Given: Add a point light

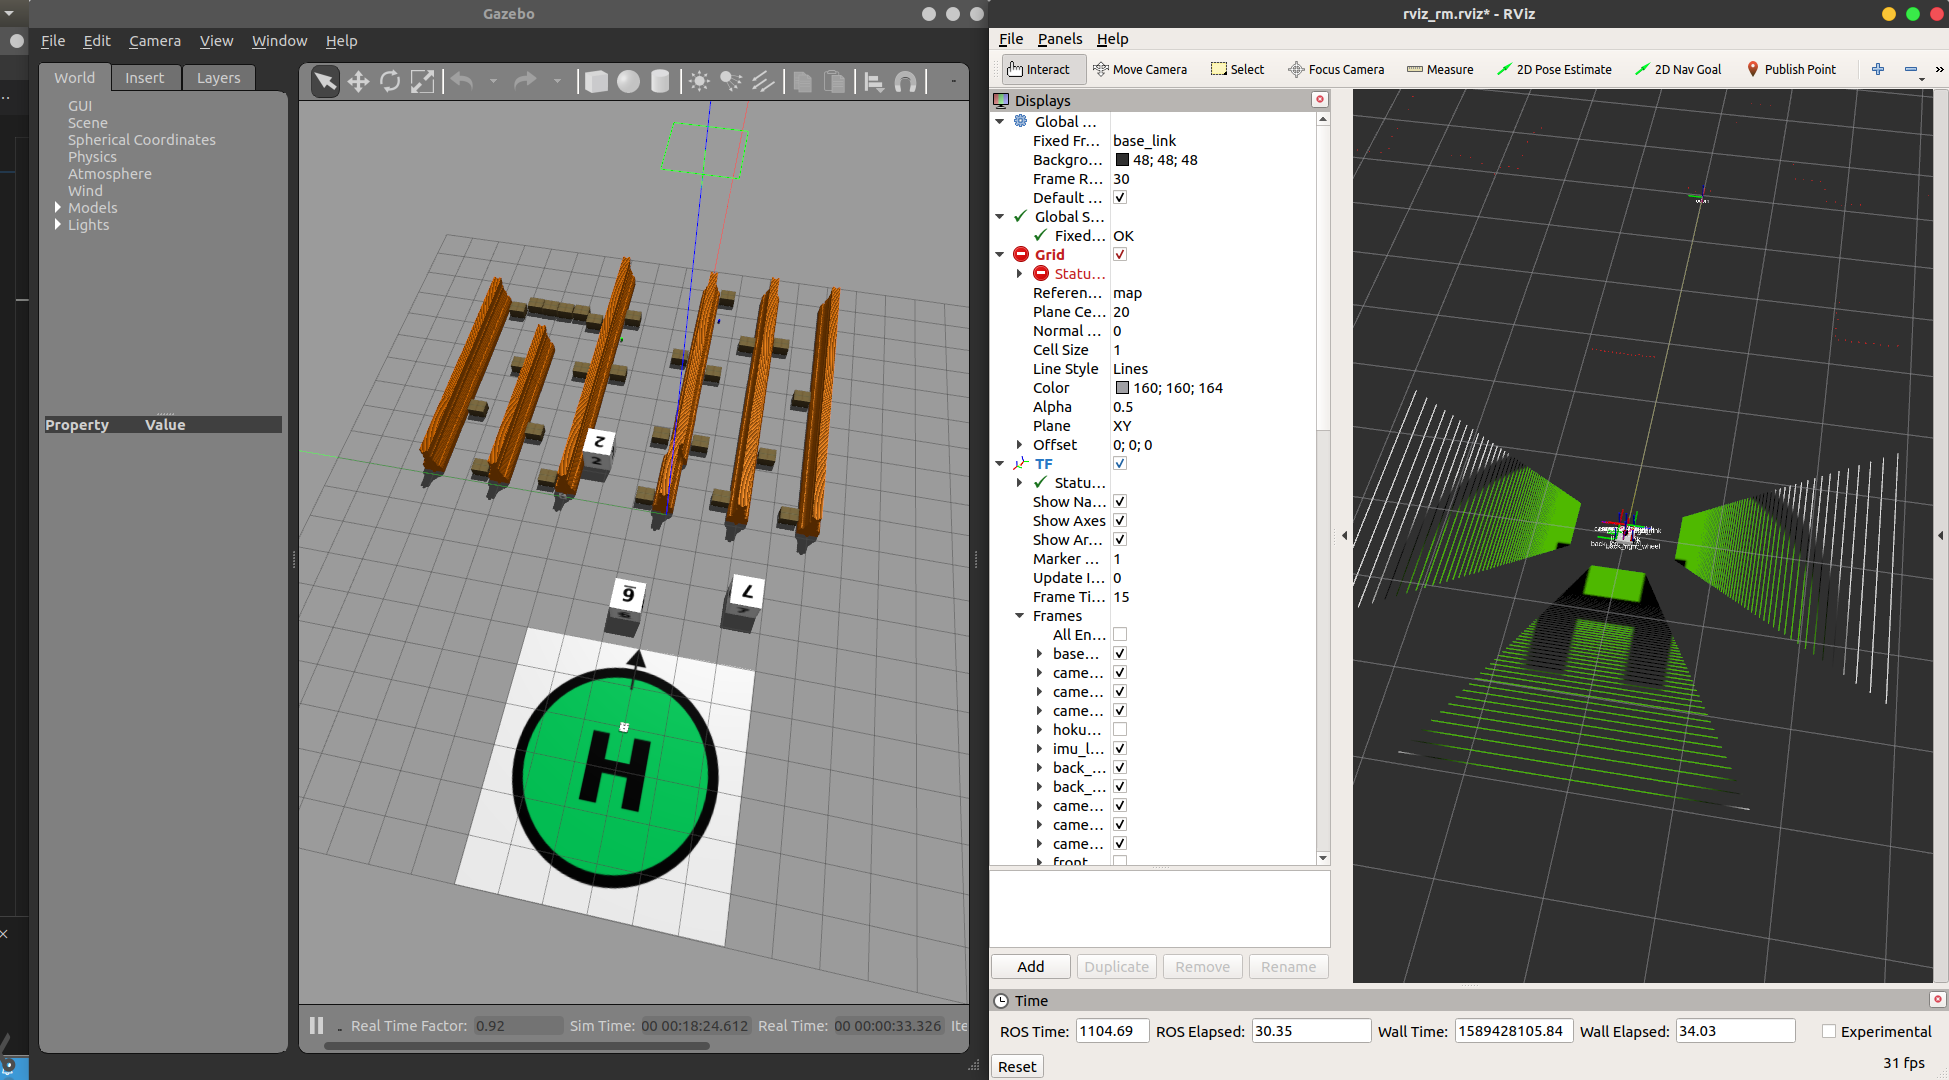Looking at the screenshot, I should 699,82.
